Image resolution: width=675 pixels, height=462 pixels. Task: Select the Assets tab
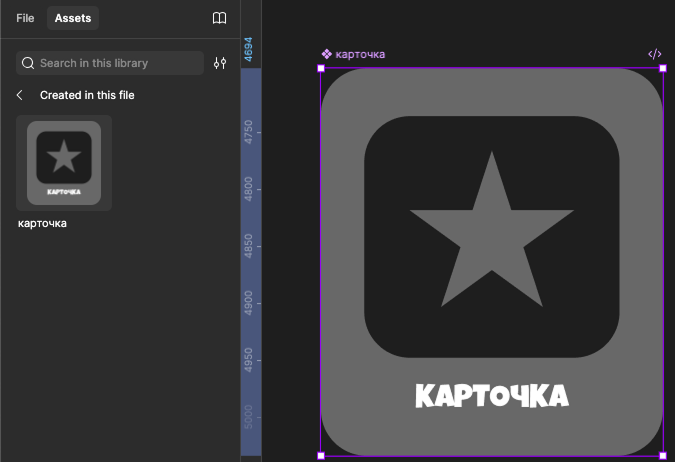click(x=72, y=18)
